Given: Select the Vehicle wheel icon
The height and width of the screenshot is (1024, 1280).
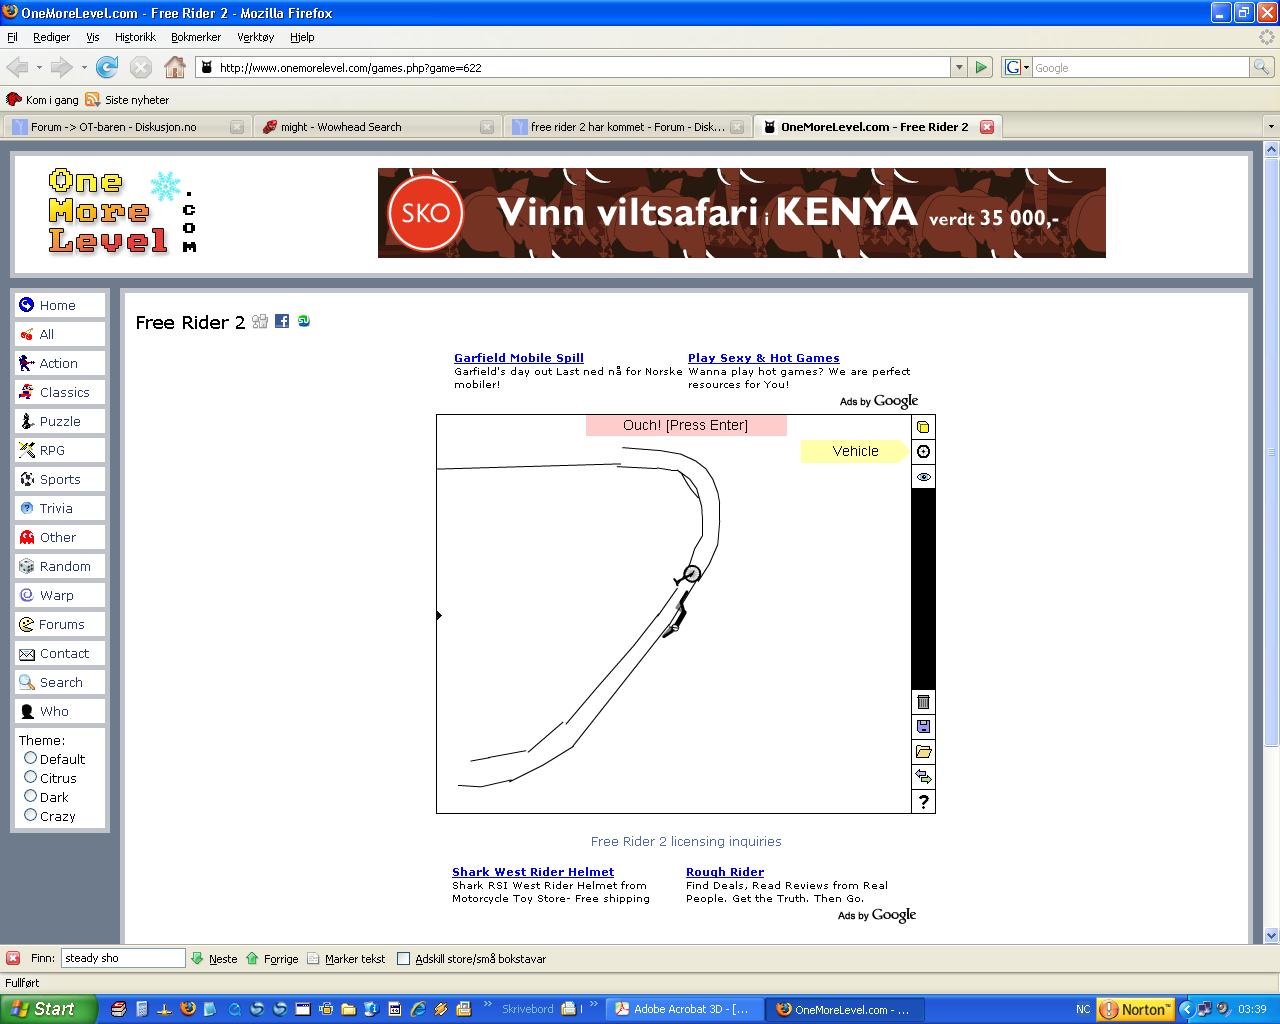Looking at the screenshot, I should pyautogui.click(x=923, y=452).
